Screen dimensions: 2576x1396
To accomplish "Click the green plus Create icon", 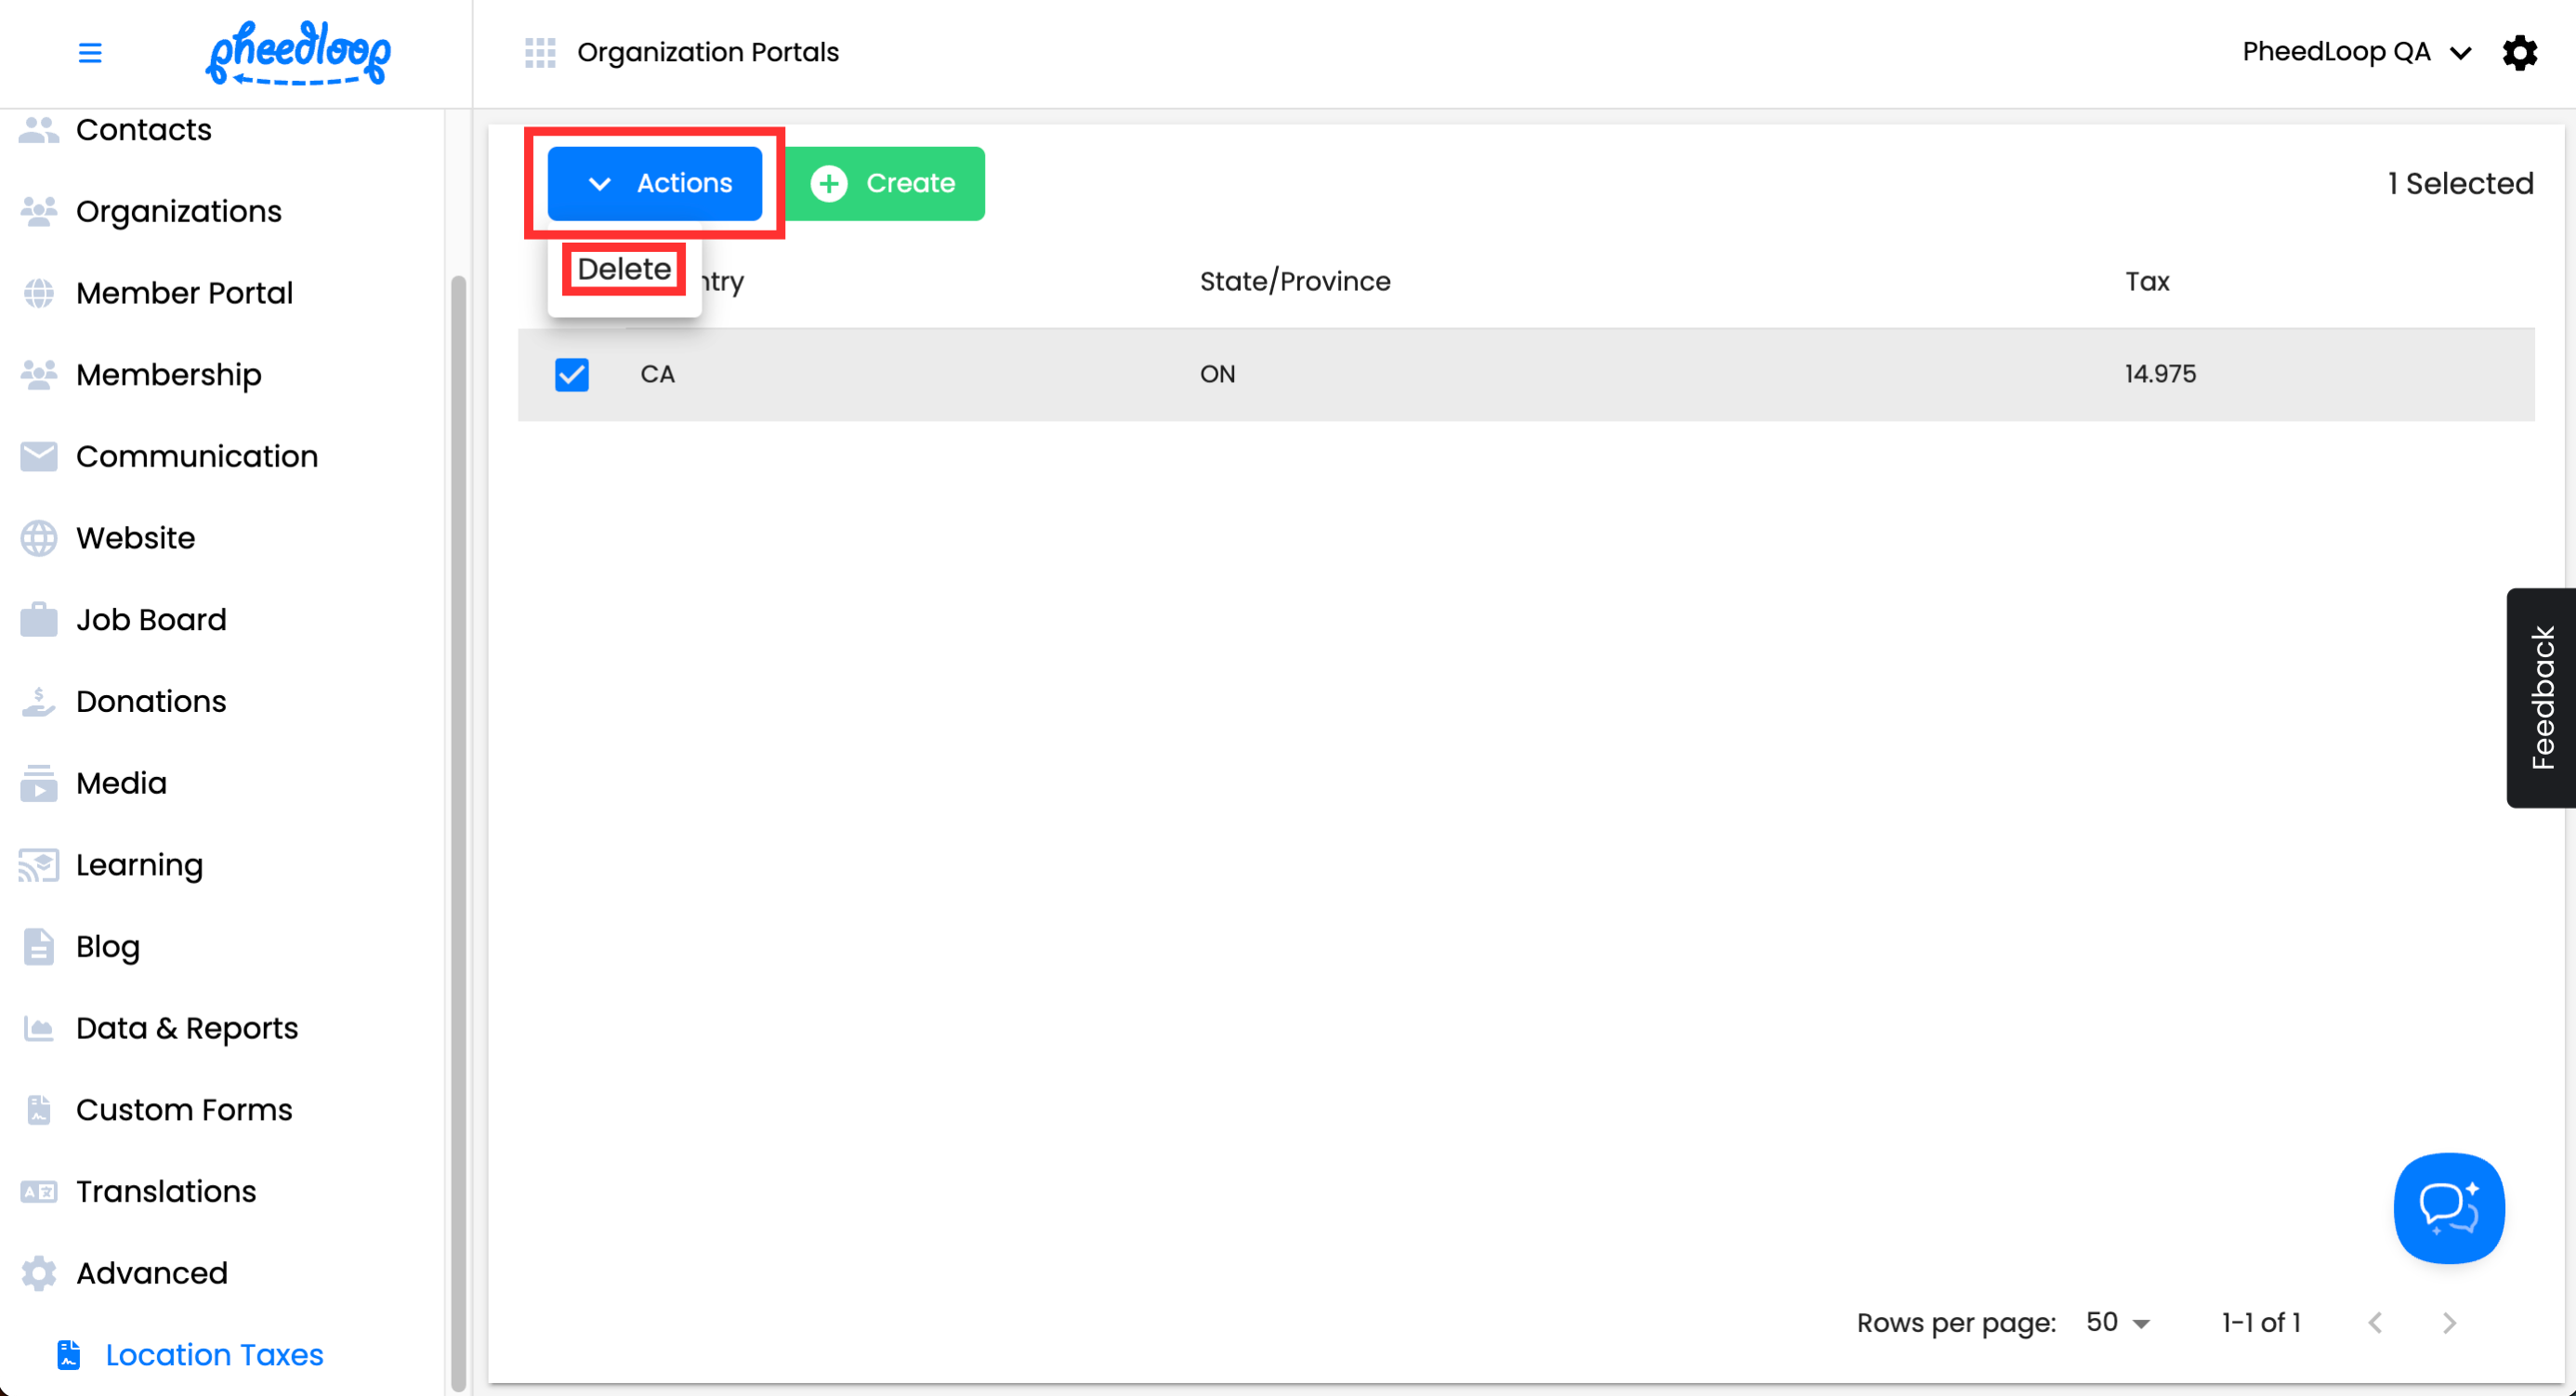I will tap(829, 183).
